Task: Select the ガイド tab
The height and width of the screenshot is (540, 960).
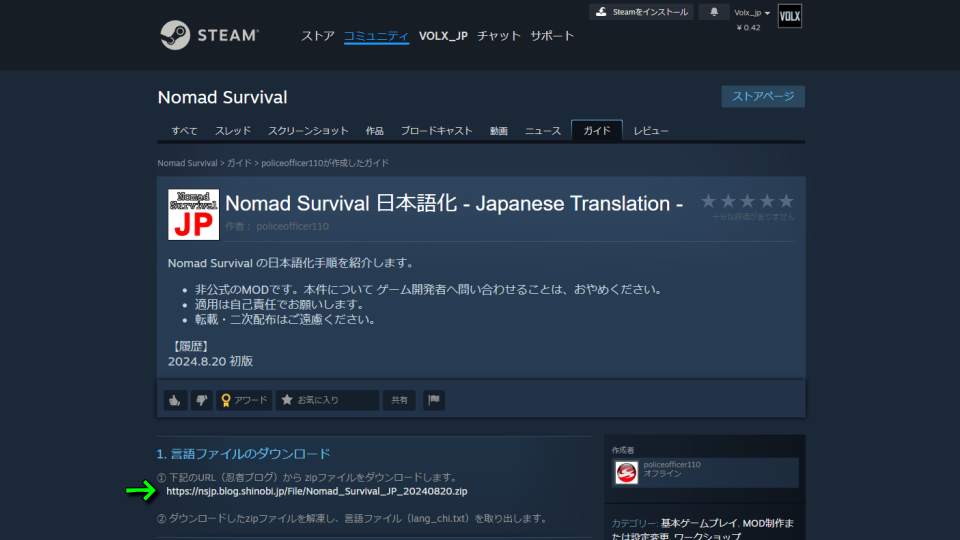Action: tap(597, 130)
